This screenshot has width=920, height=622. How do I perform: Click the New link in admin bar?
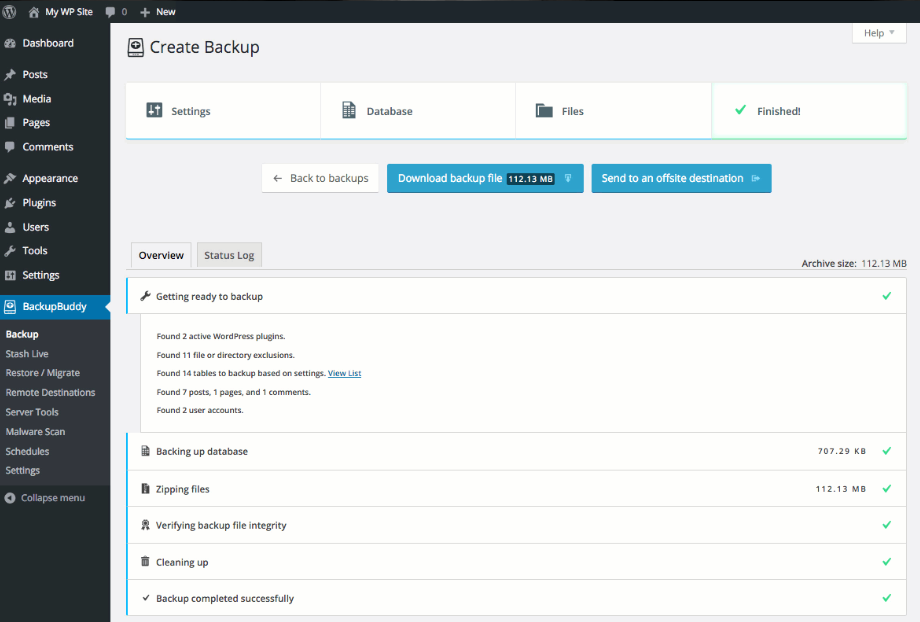[165, 12]
